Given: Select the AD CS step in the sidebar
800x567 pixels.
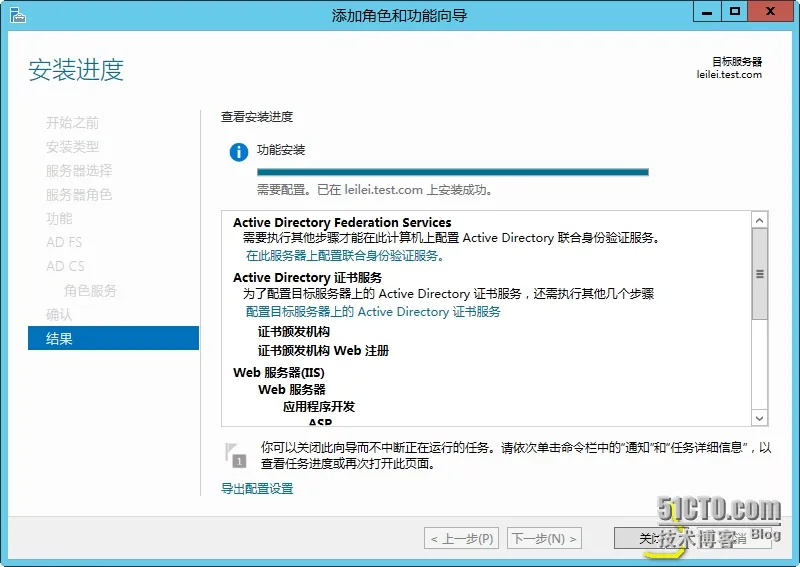Looking at the screenshot, I should pos(65,266).
